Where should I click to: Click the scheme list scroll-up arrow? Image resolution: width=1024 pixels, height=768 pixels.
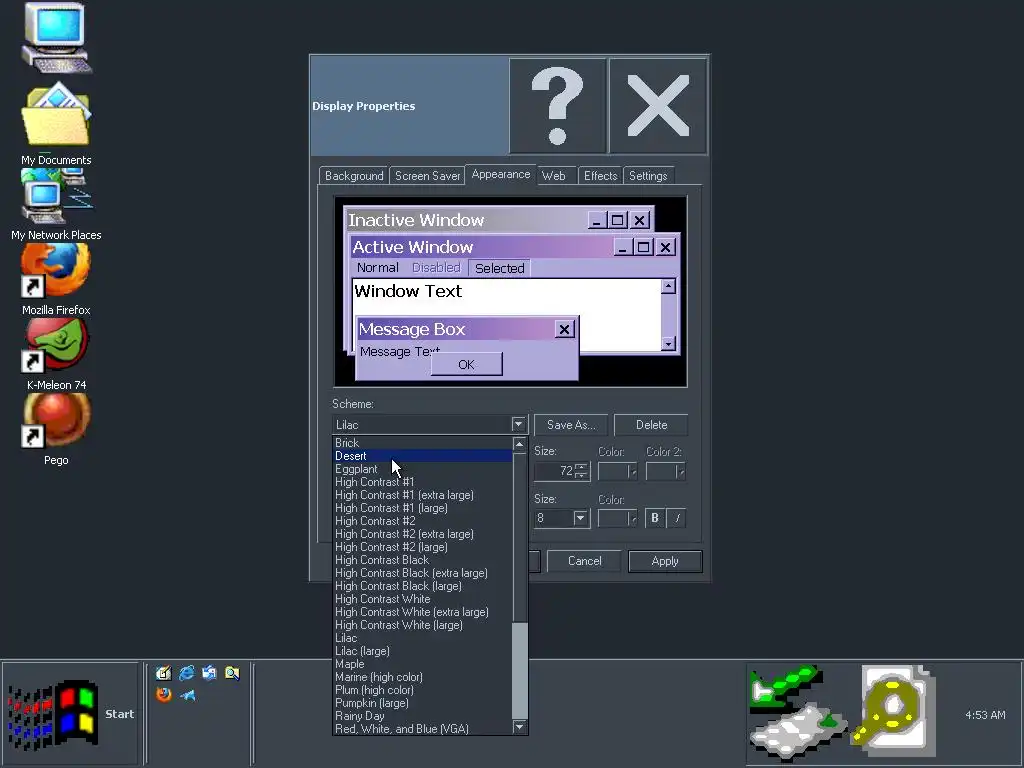point(519,445)
